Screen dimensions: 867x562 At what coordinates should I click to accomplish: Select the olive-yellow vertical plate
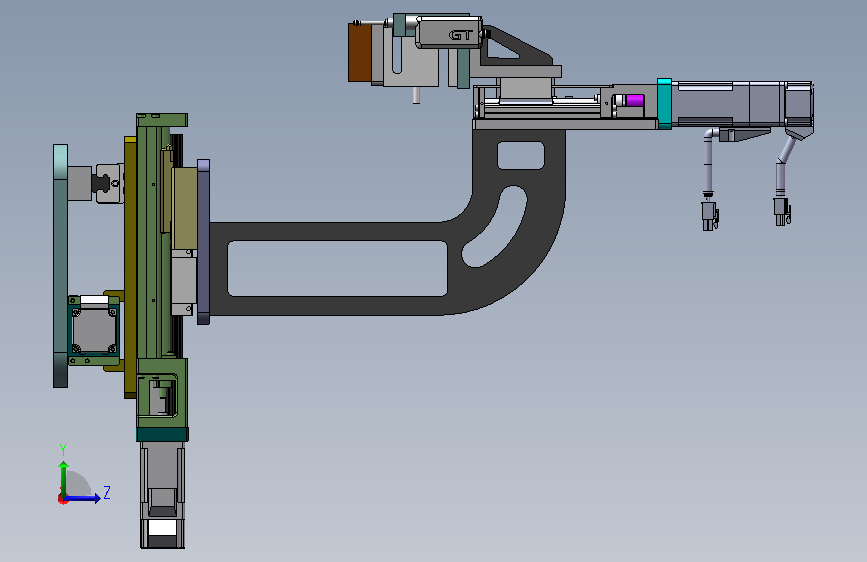130,267
